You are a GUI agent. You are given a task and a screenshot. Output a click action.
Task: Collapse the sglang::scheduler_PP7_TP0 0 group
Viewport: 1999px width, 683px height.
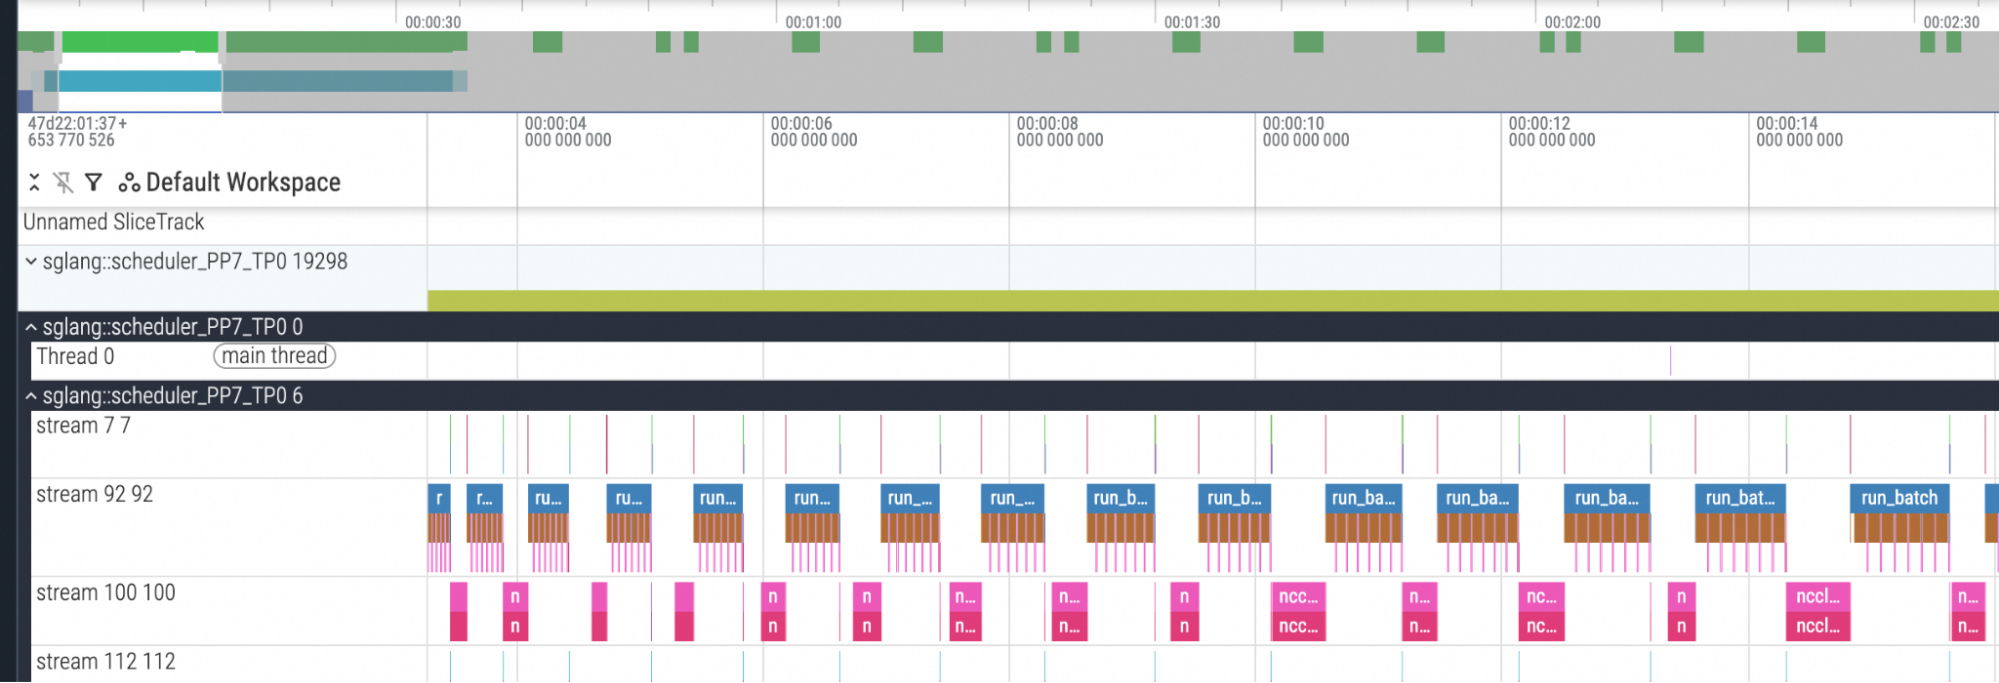point(31,327)
